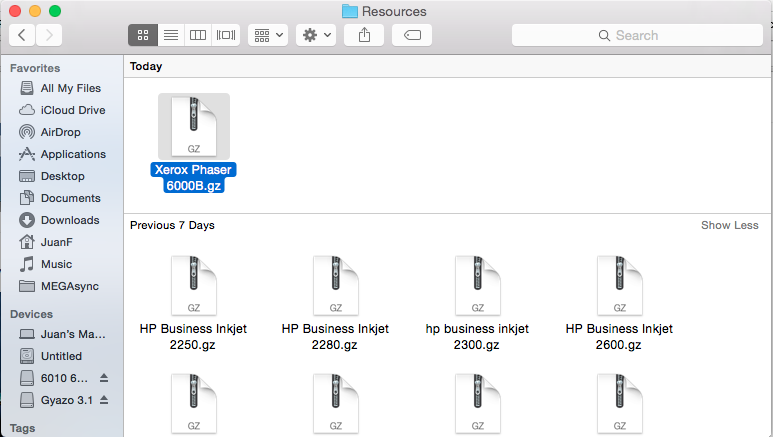Click the Edit Tags toolbar button
The width and height of the screenshot is (773, 437).
412,35
